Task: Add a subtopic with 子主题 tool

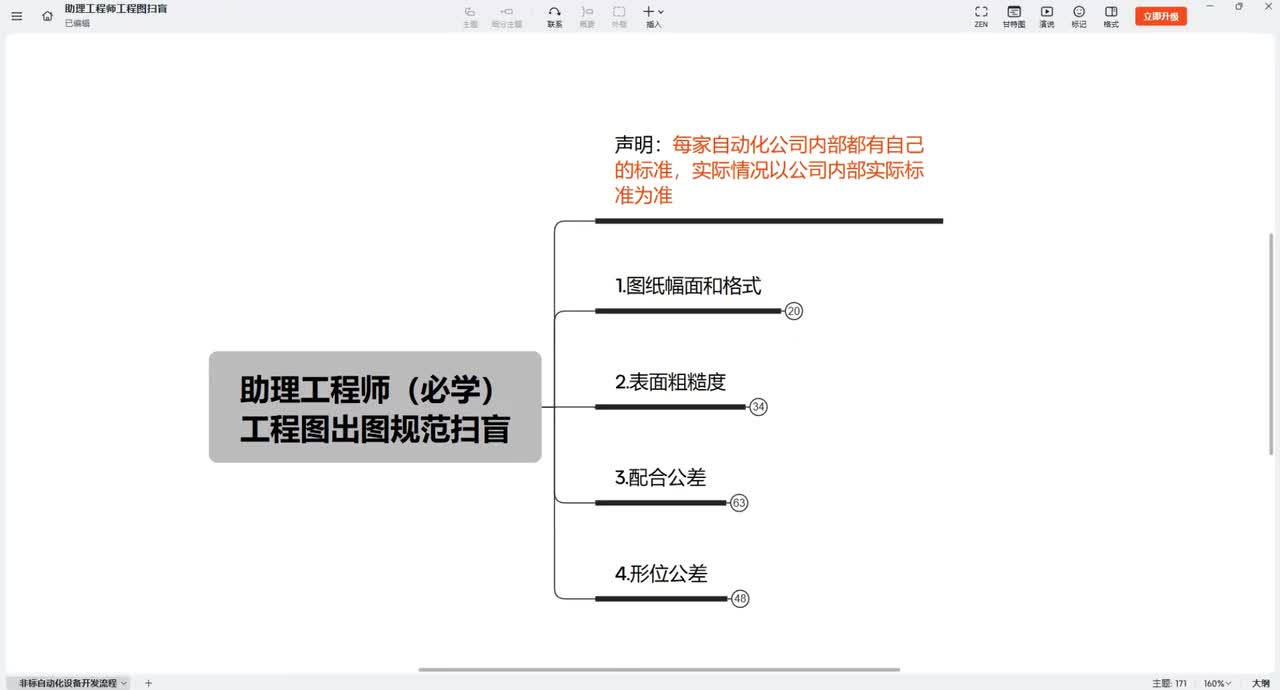Action: click(x=506, y=16)
